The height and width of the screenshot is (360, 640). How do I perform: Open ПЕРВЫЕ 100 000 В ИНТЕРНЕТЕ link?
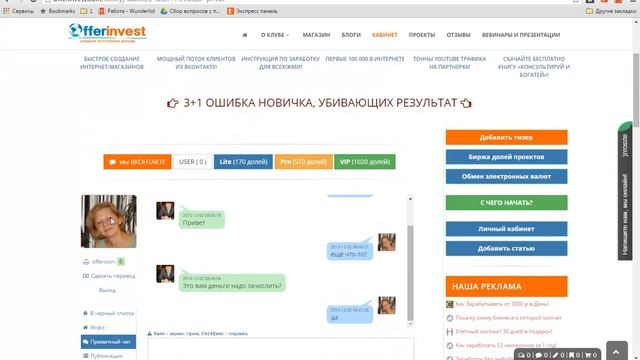coord(365,59)
